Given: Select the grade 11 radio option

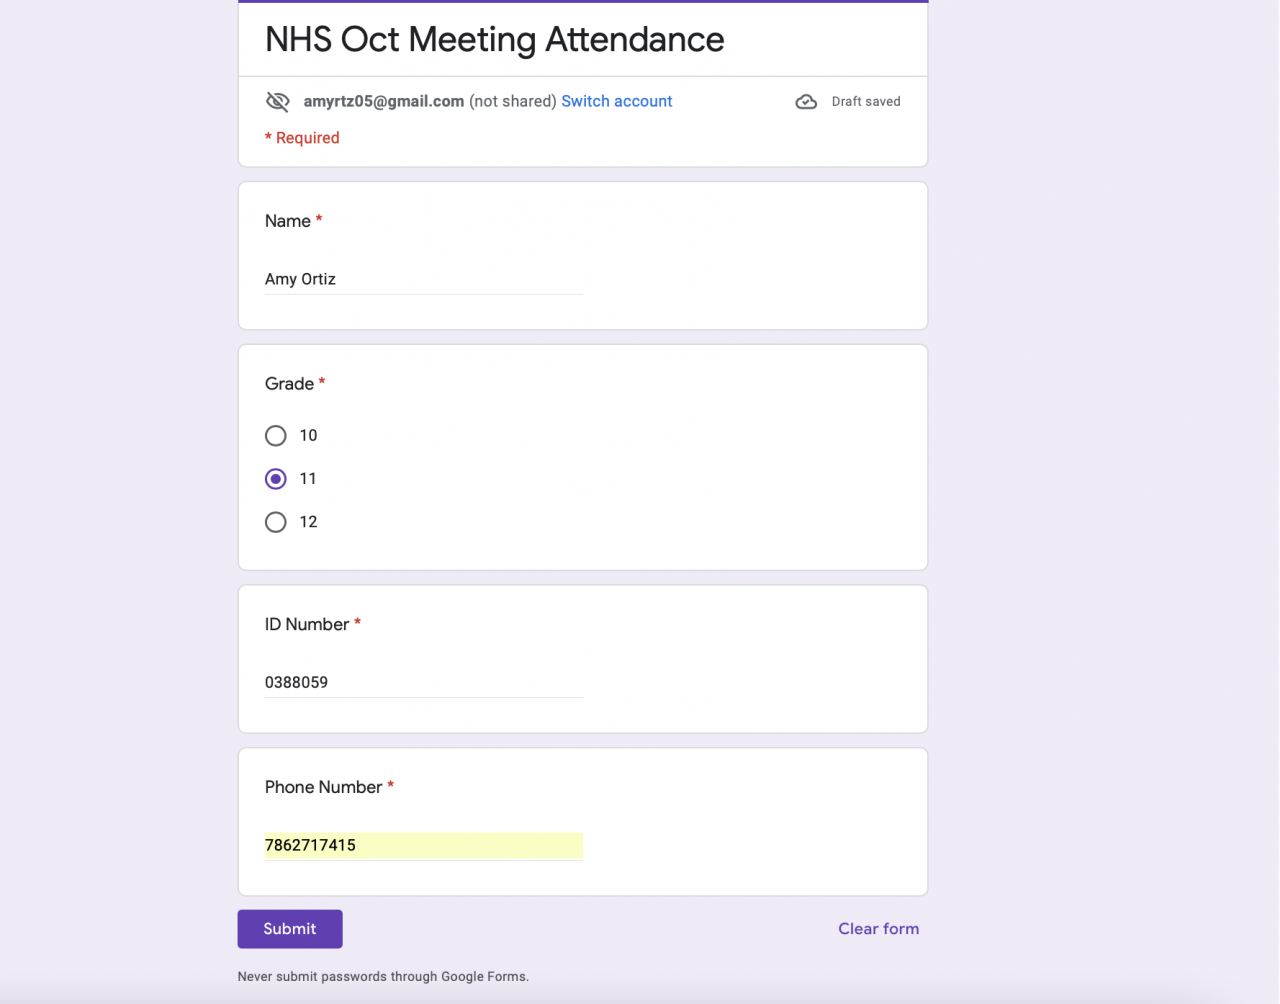Looking at the screenshot, I should (276, 479).
